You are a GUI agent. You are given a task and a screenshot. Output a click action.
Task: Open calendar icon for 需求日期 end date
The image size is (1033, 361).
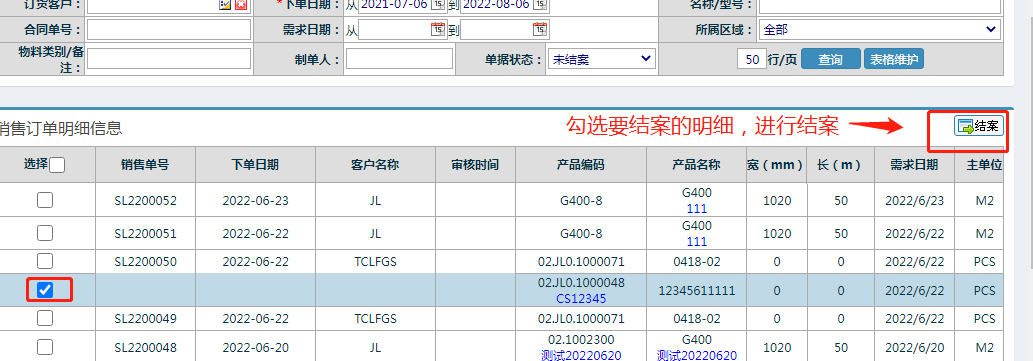click(540, 29)
